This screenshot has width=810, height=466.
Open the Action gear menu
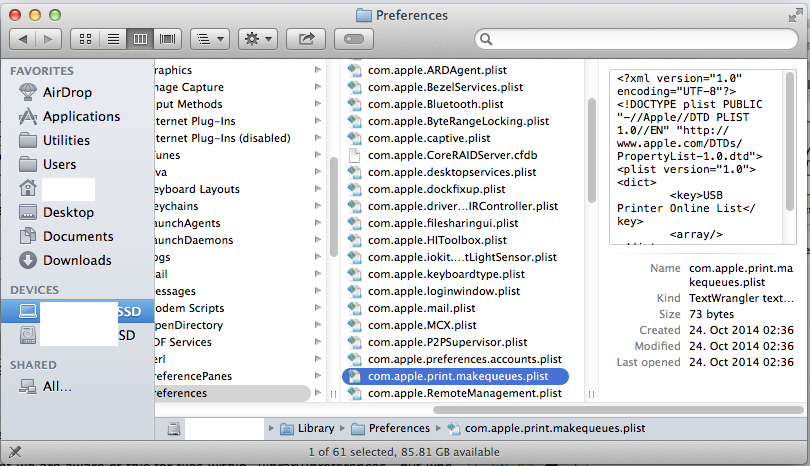point(258,39)
